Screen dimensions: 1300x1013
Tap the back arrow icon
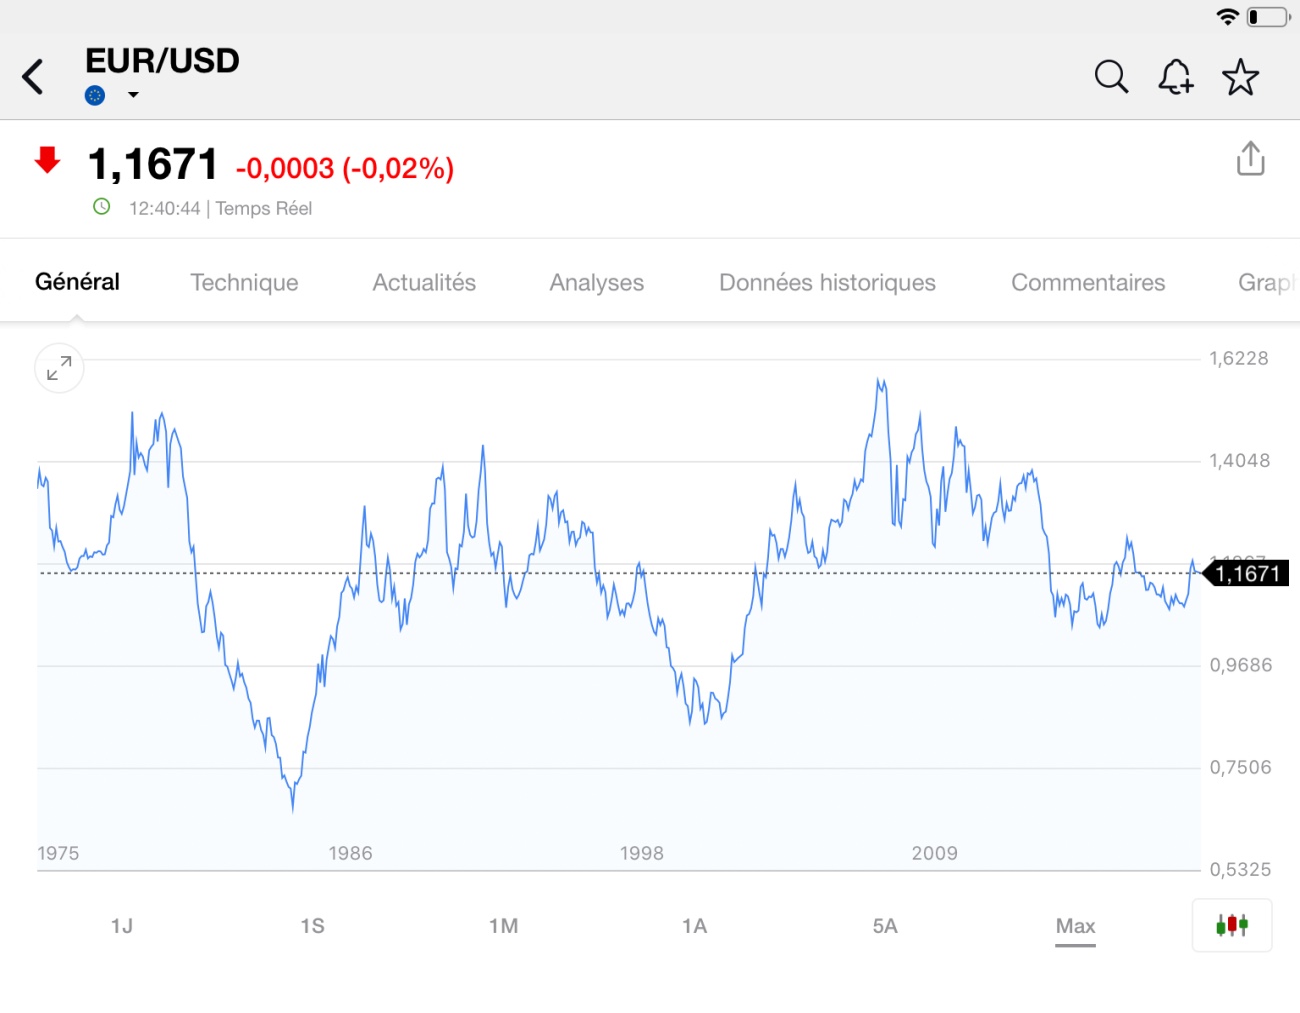point(34,77)
